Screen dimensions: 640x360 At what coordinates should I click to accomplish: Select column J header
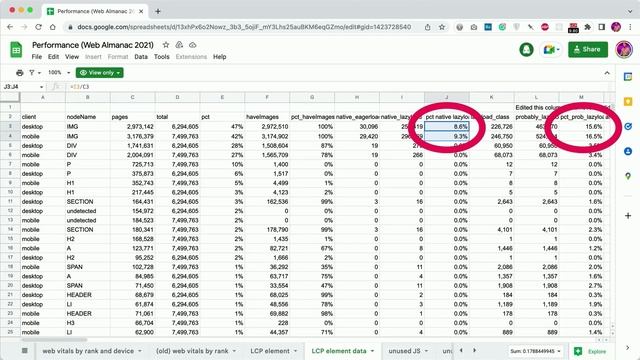tap(447, 97)
